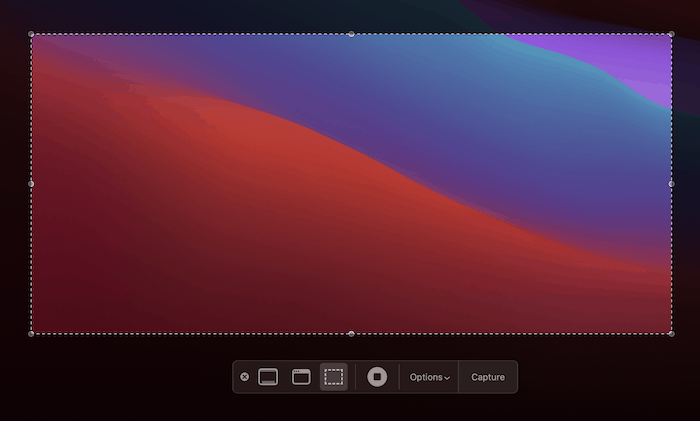700x421 pixels.
Task: Click the top-right corner selection handle
Action: pos(671,34)
